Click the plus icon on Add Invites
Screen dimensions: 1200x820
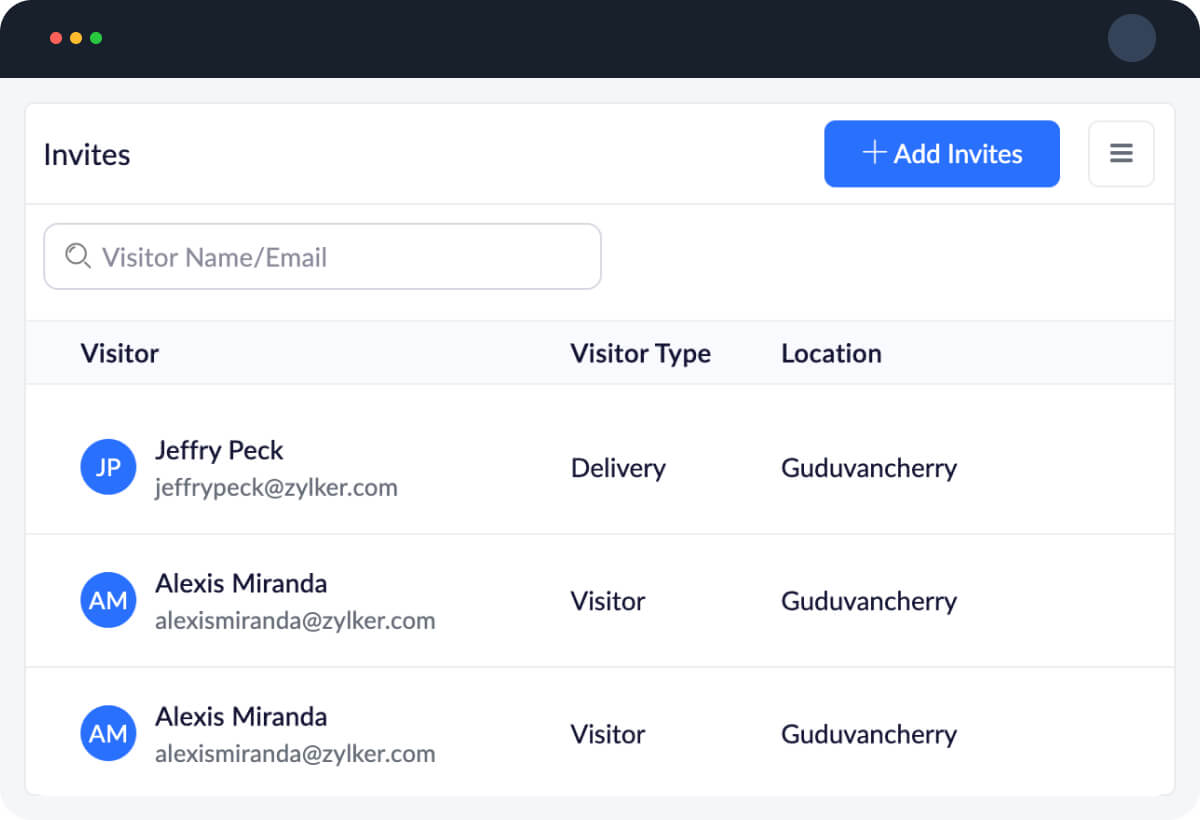[875, 153]
